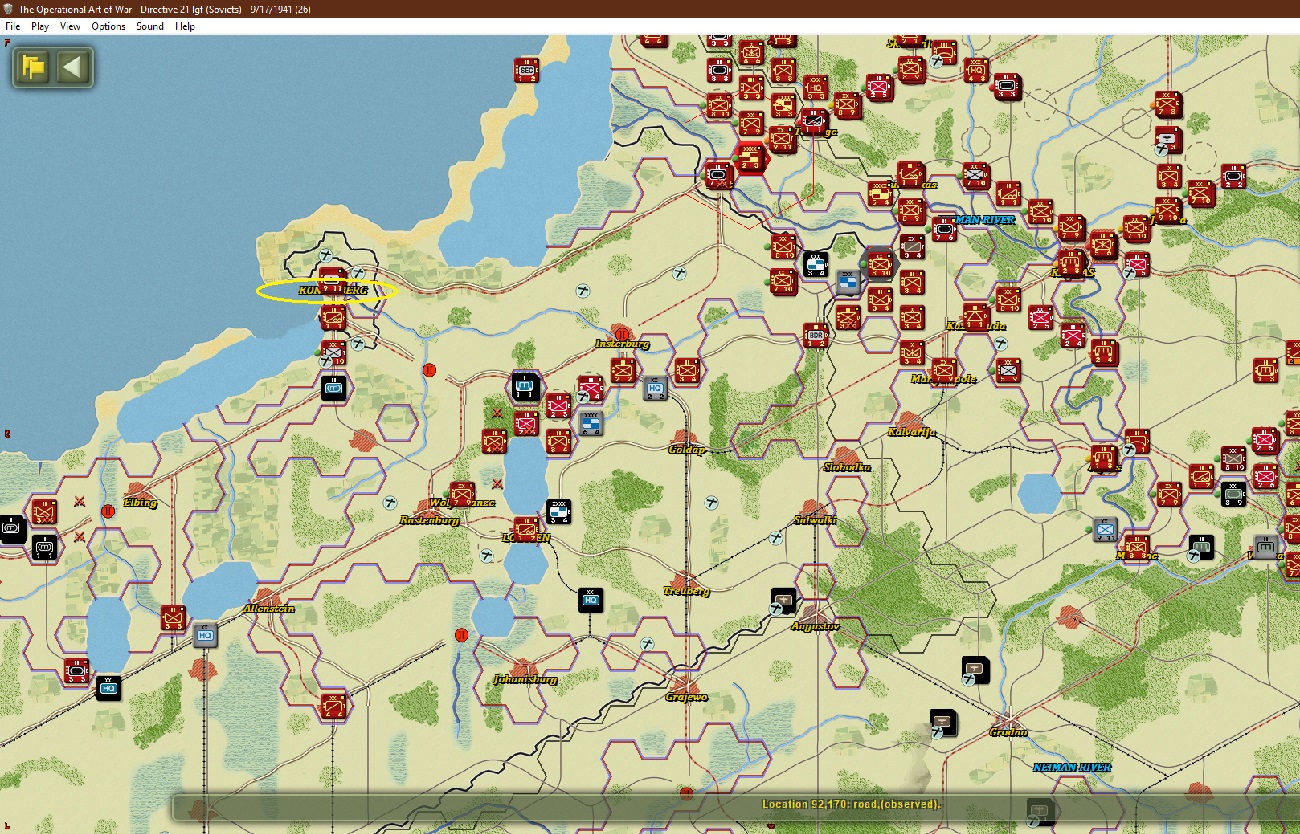Image resolution: width=1300 pixels, height=834 pixels.
Task: Click the Location 52,170 status bar text
Action: pos(852,804)
